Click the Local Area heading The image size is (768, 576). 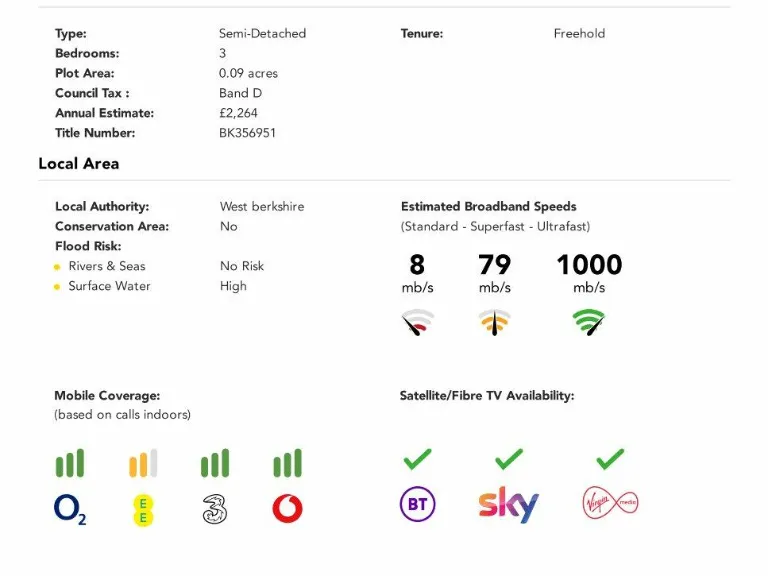point(79,164)
